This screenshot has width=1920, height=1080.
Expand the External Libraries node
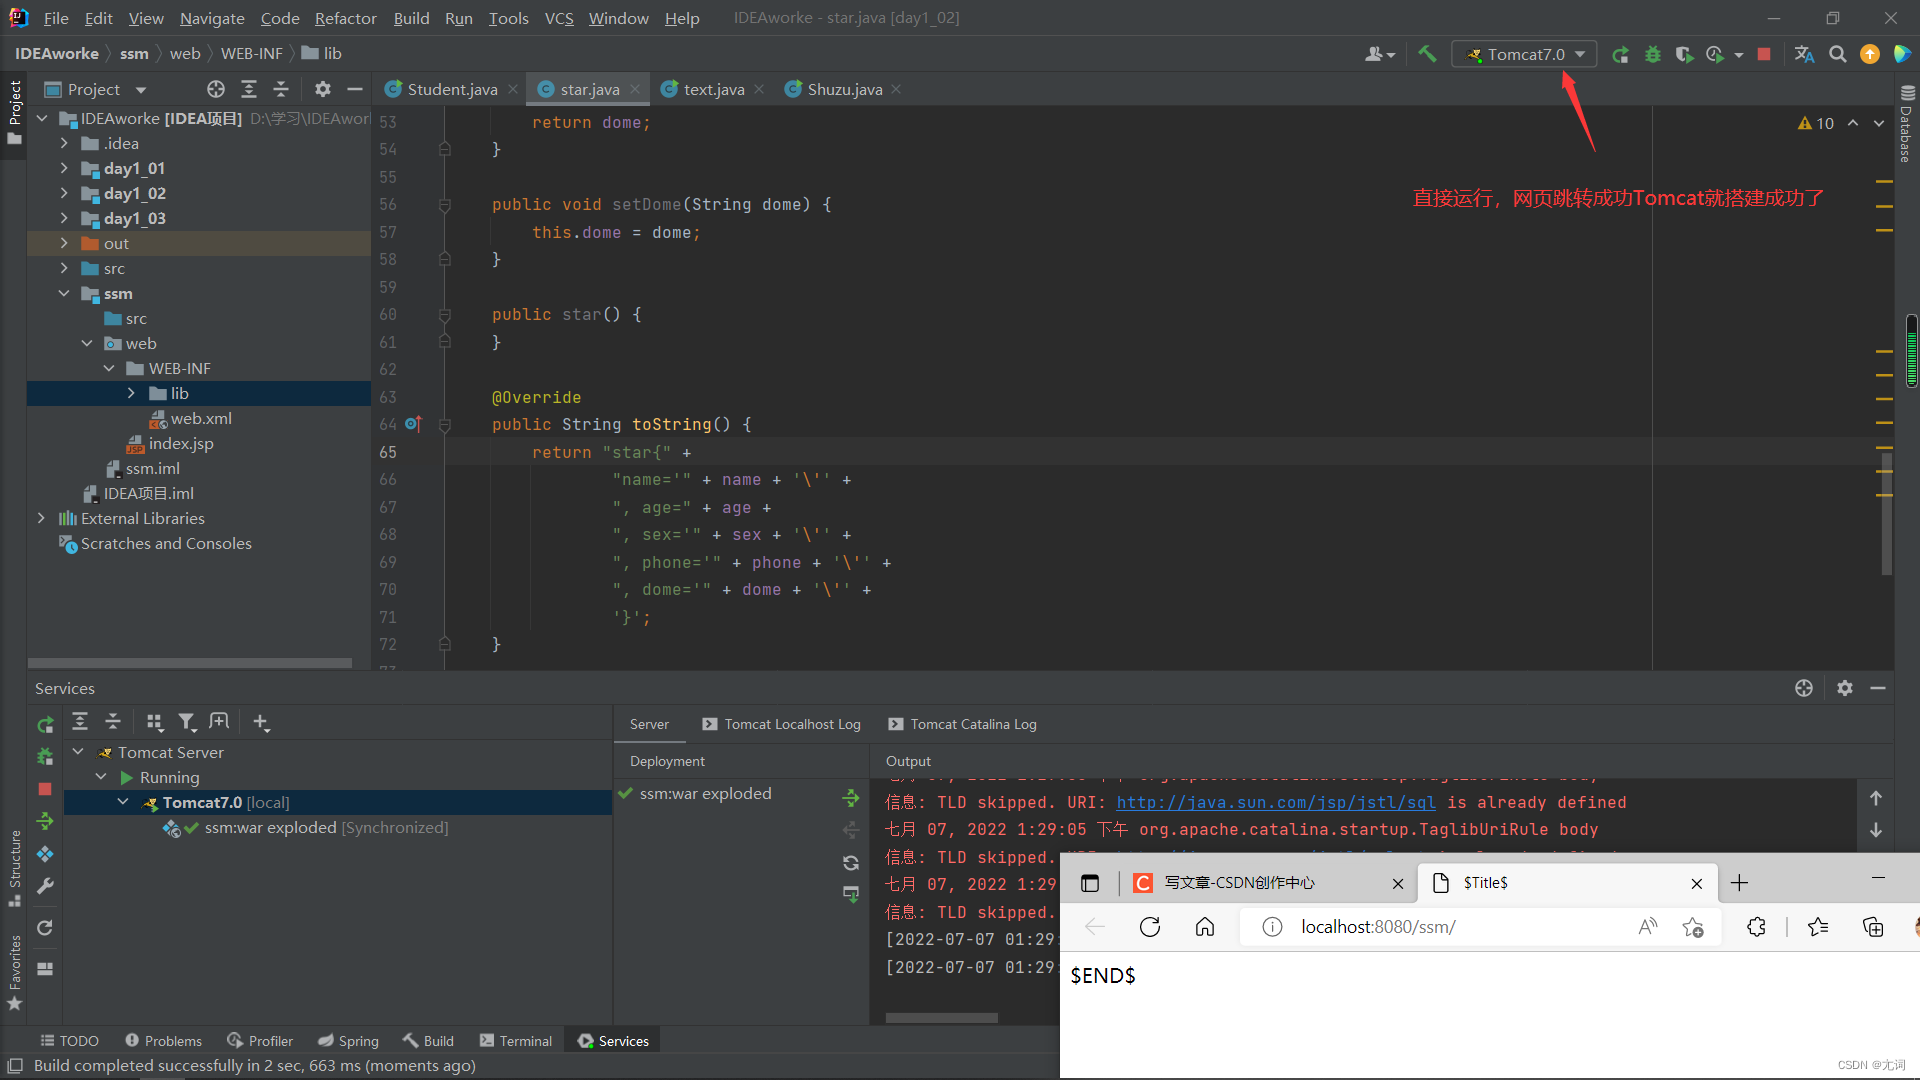[41, 518]
